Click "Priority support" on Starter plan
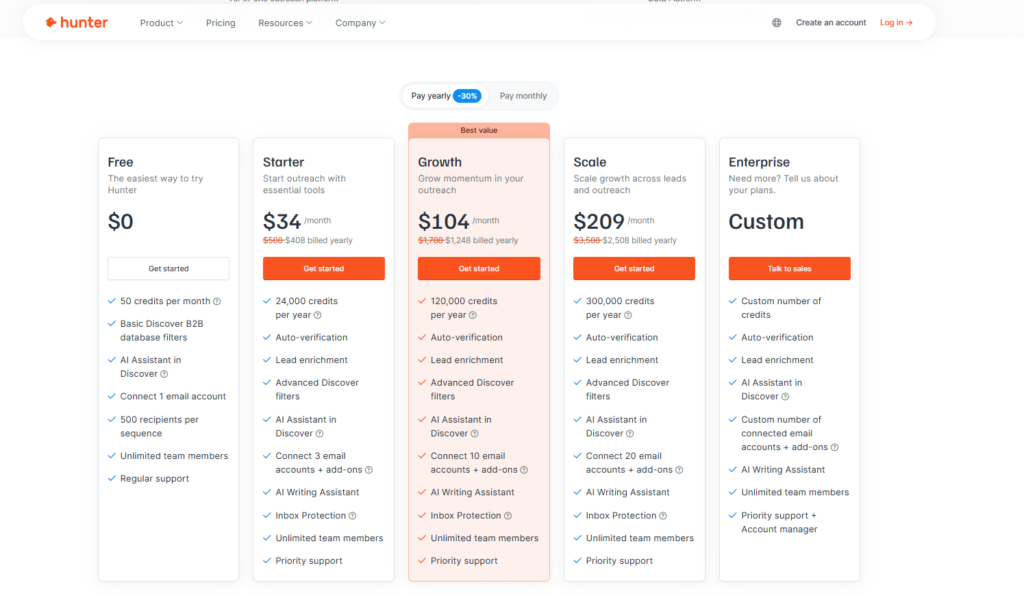 (x=309, y=561)
